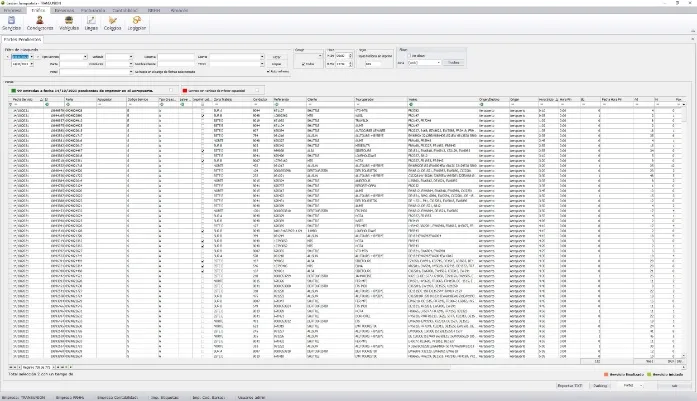Click the green filter icon under Viajeros column

coord(411,104)
